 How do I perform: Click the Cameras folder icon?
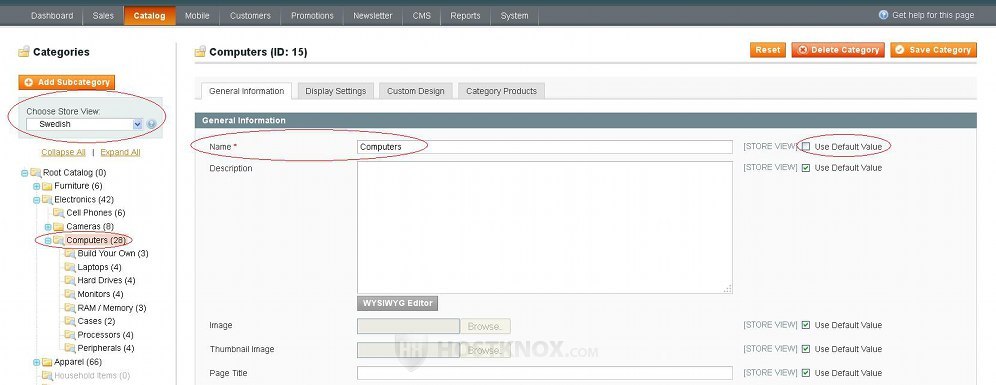pyautogui.click(x=59, y=227)
